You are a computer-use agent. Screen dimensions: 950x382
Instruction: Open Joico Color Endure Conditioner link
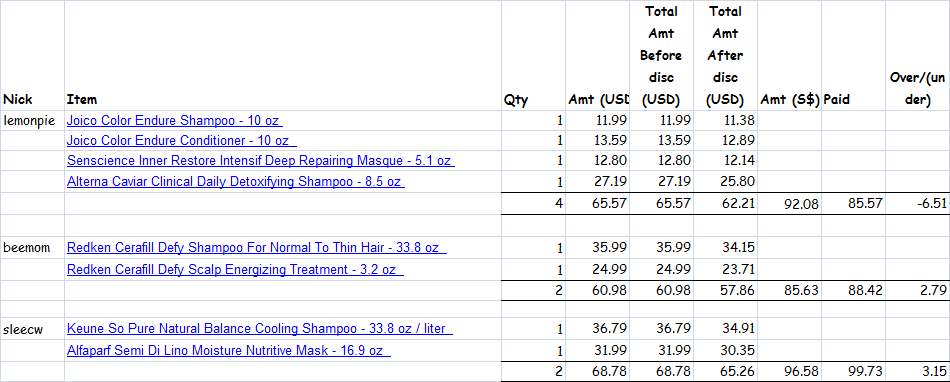(x=182, y=141)
